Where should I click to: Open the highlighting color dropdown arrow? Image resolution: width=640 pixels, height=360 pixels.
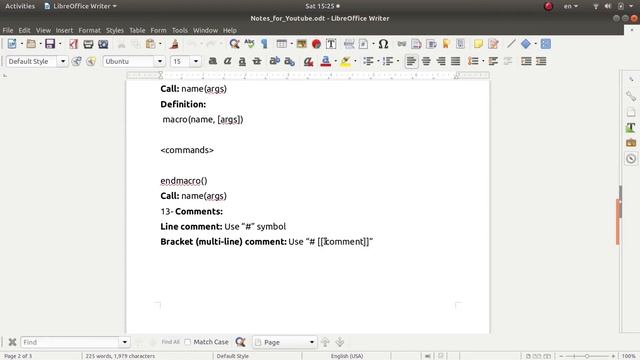[x=355, y=61]
